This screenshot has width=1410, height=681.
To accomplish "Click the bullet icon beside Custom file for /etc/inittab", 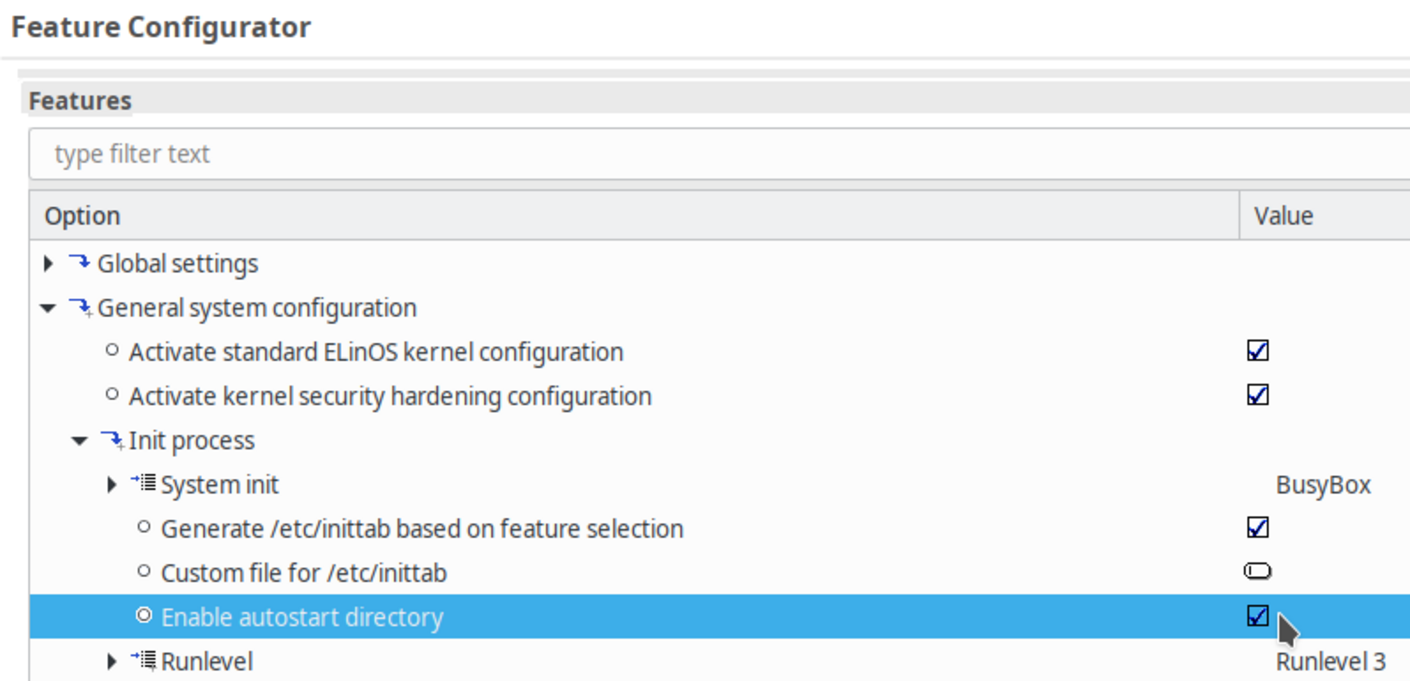I will tap(144, 572).
